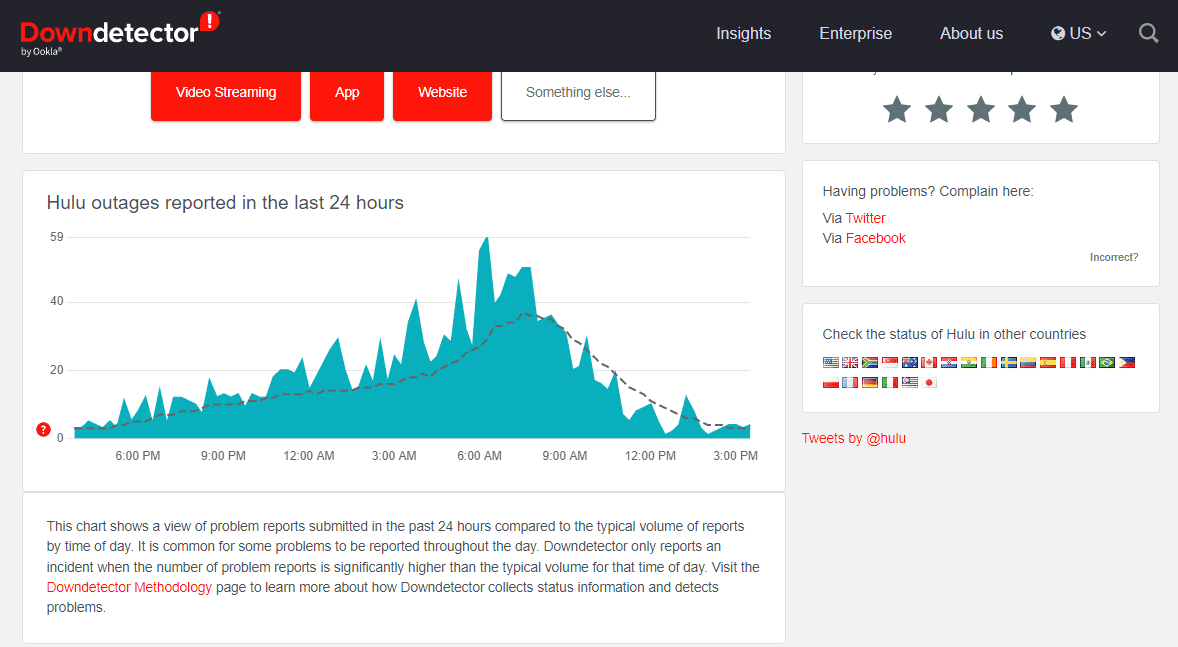Screen dimensions: 1178x647
Task: Select the Germany flag
Action: click(x=870, y=382)
